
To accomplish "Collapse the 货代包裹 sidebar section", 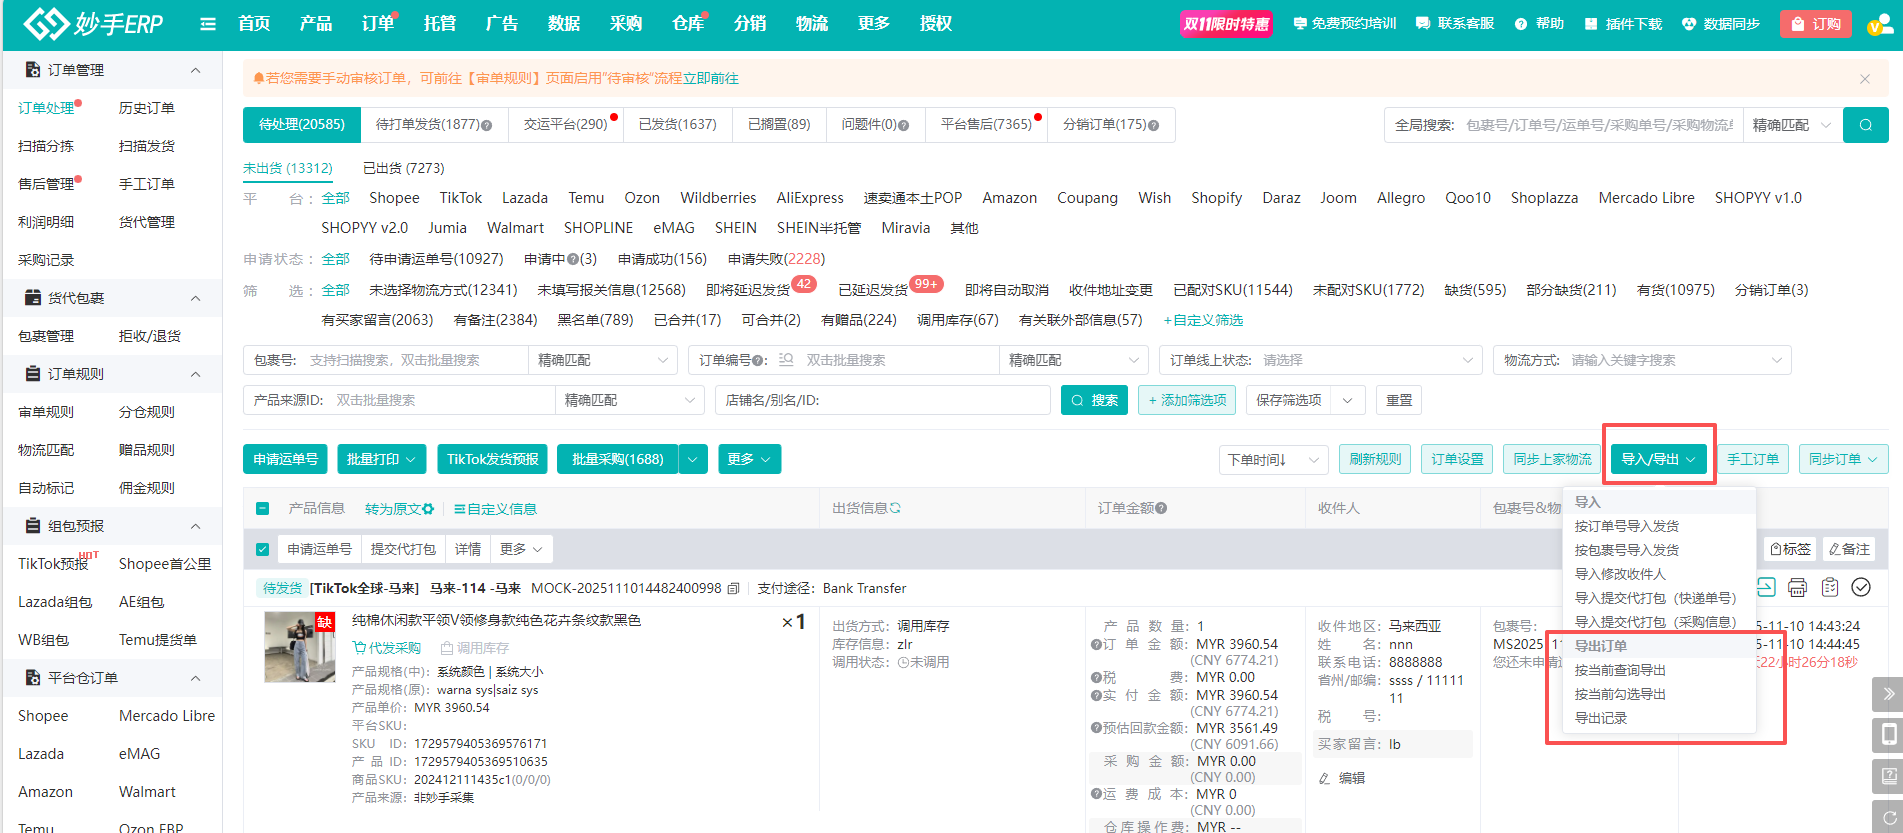I will point(195,298).
